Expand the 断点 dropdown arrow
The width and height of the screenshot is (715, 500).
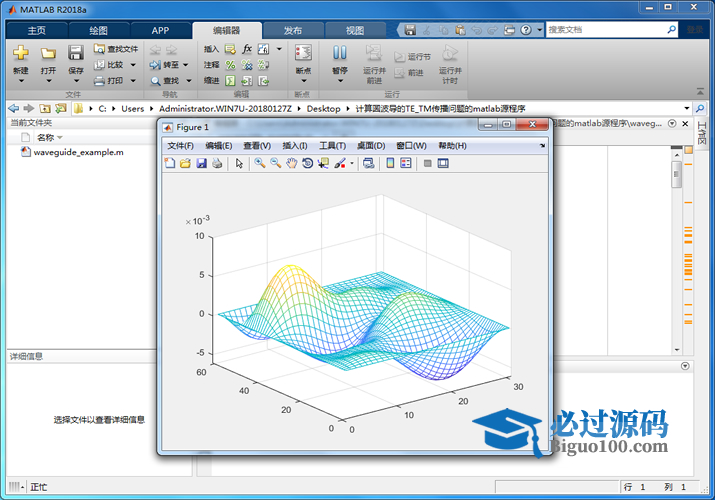tap(304, 81)
